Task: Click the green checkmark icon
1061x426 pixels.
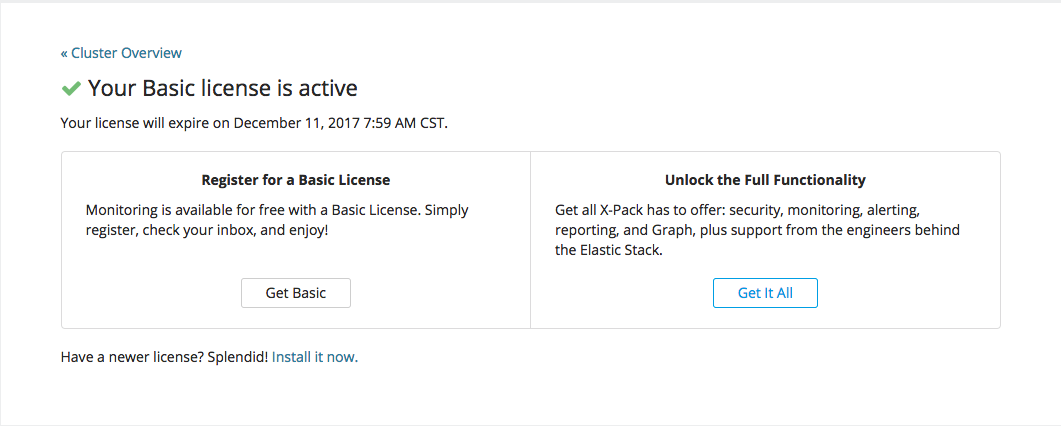Action: pos(71,89)
